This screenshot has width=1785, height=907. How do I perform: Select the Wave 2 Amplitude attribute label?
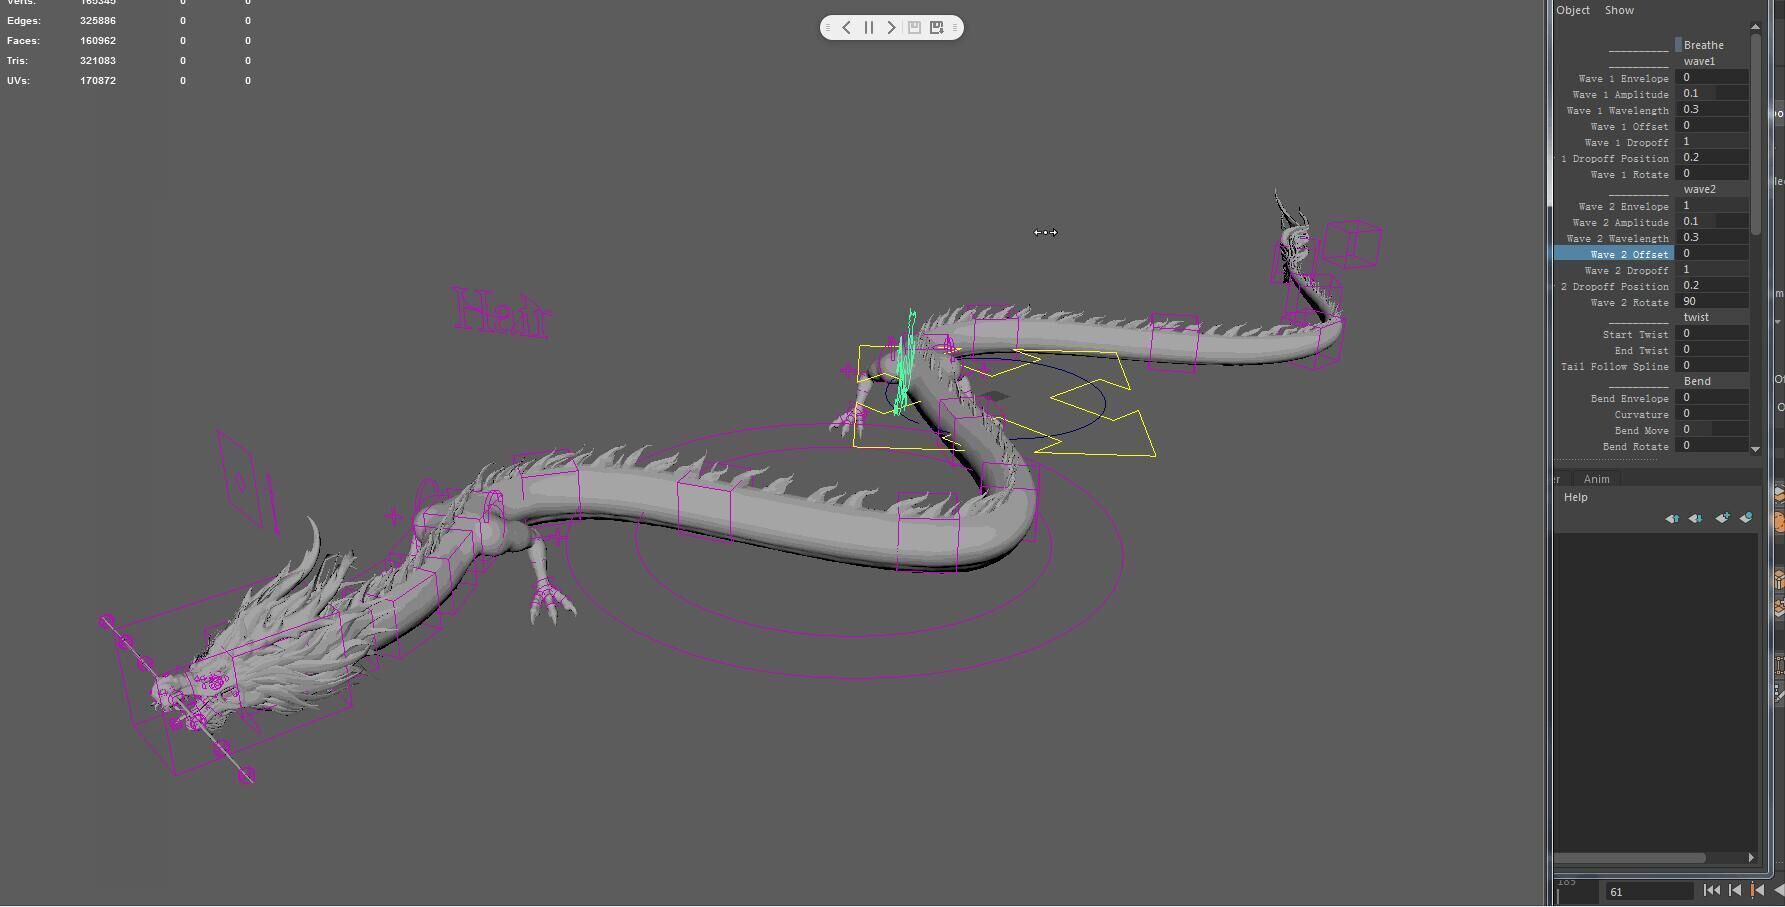pyautogui.click(x=1620, y=222)
